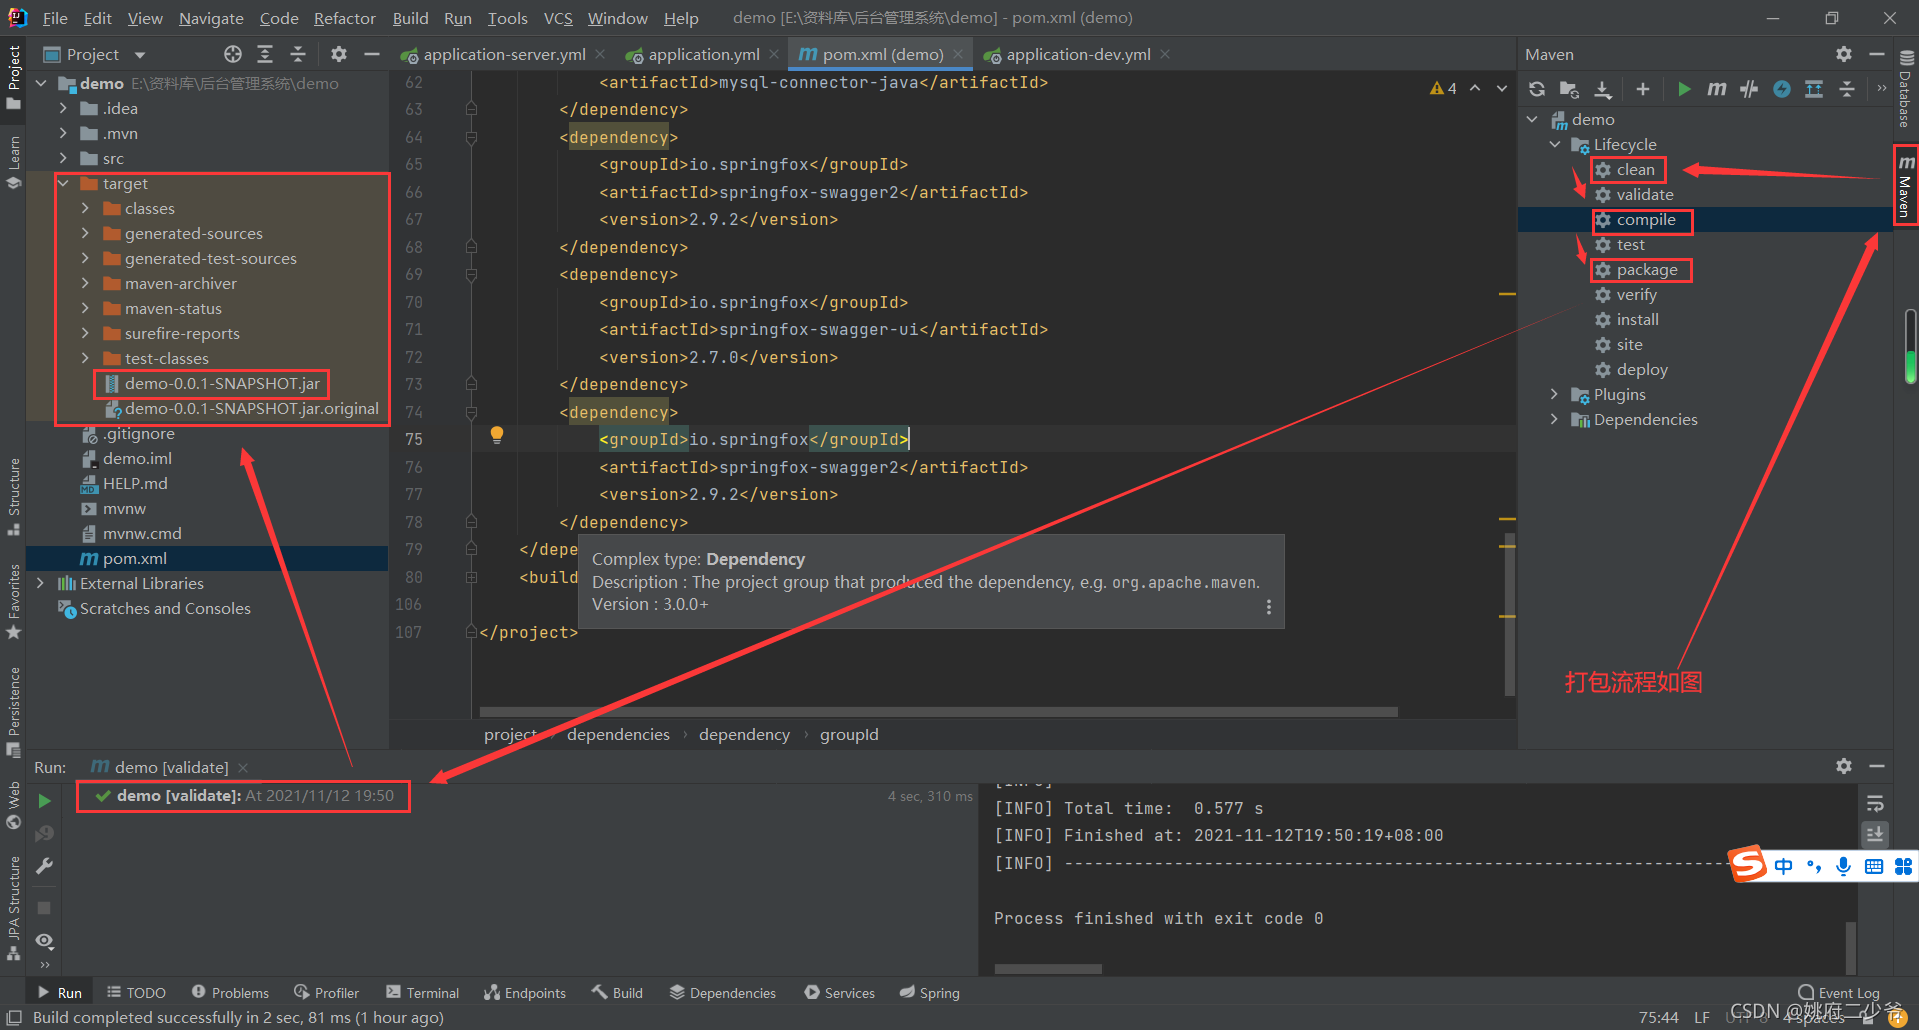This screenshot has width=1919, height=1030.
Task: Click Run console horizontal scrollbar
Action: 1048,968
